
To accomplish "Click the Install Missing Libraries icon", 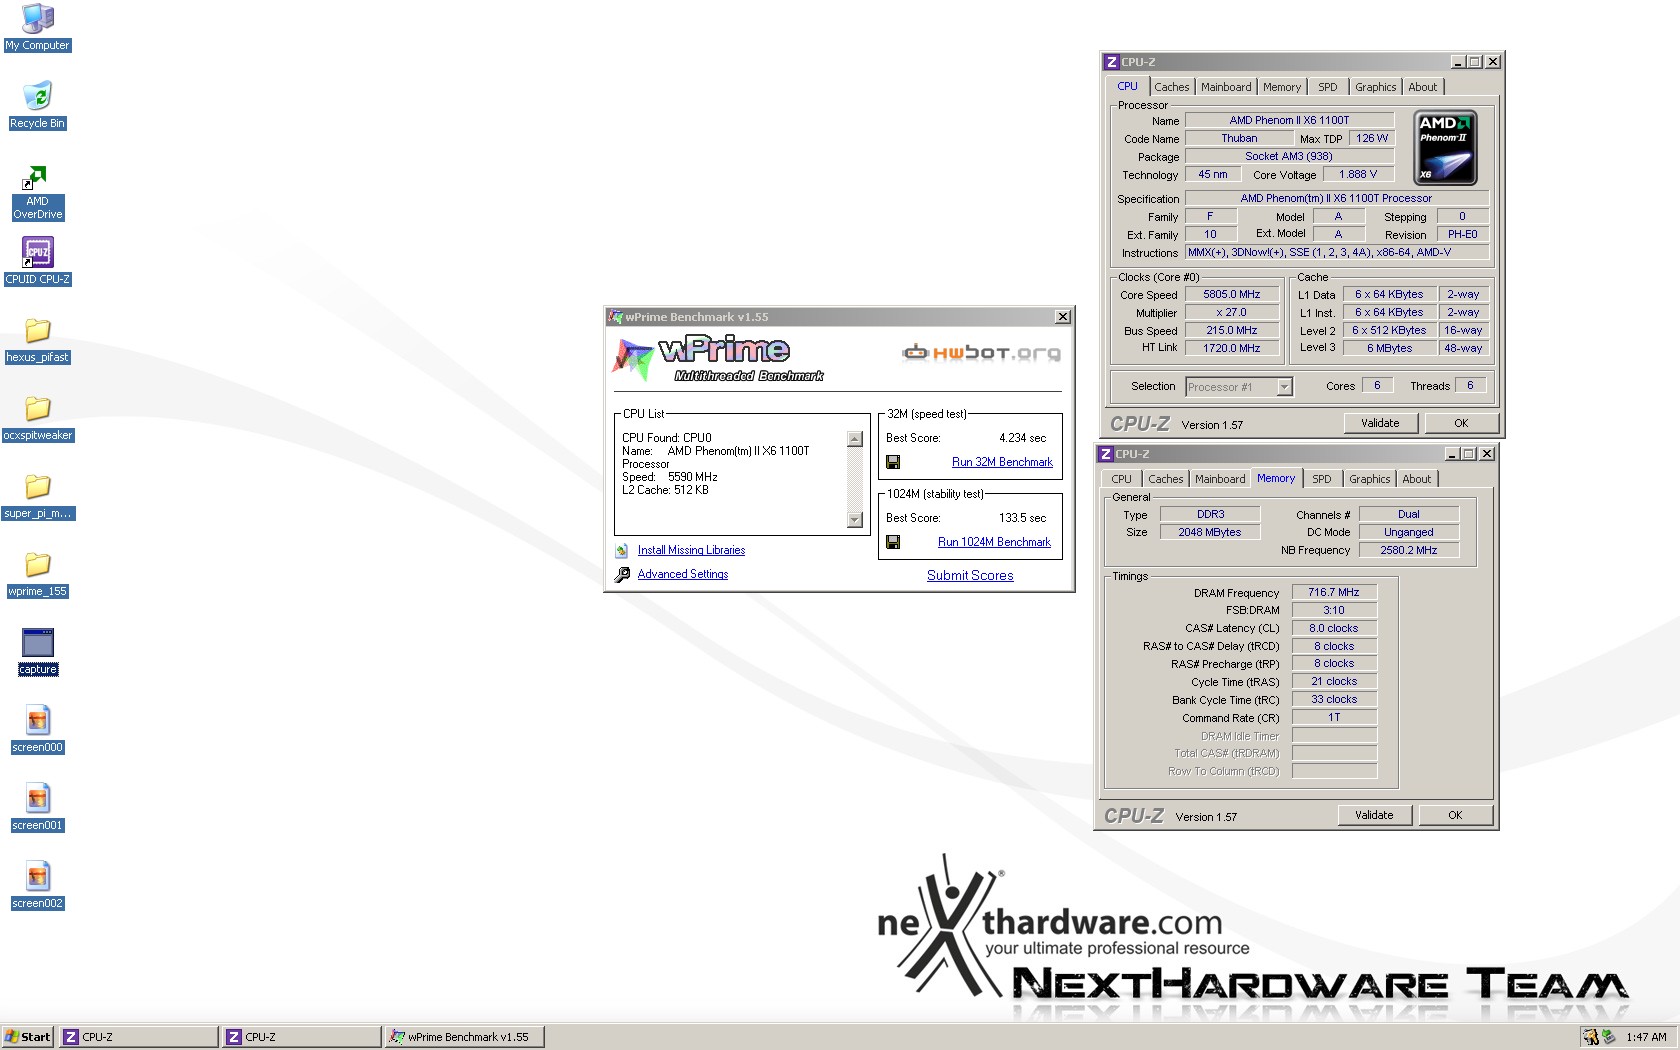I will pos(622,551).
